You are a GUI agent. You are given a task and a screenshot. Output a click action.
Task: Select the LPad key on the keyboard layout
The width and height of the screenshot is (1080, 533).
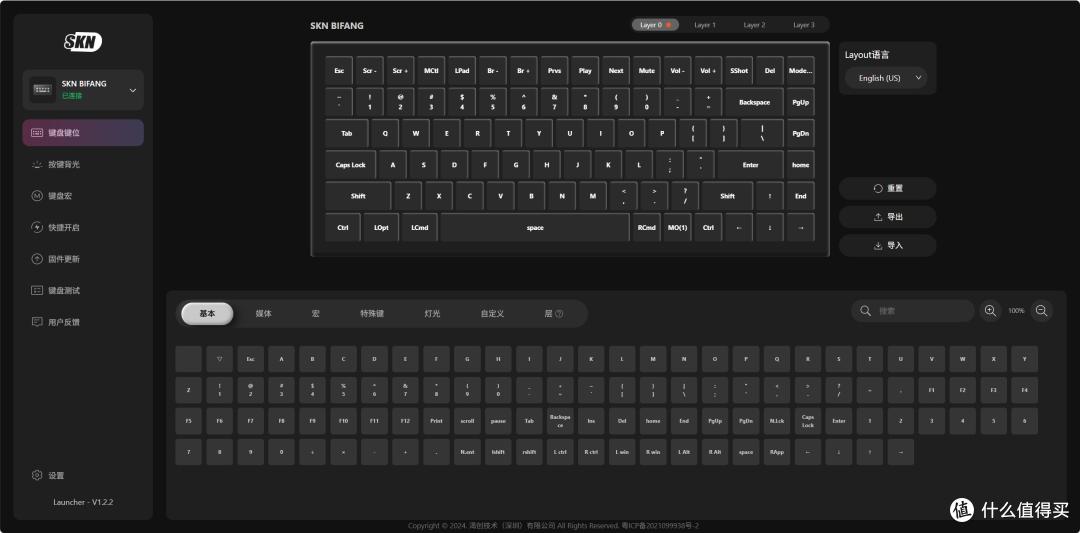coord(462,70)
